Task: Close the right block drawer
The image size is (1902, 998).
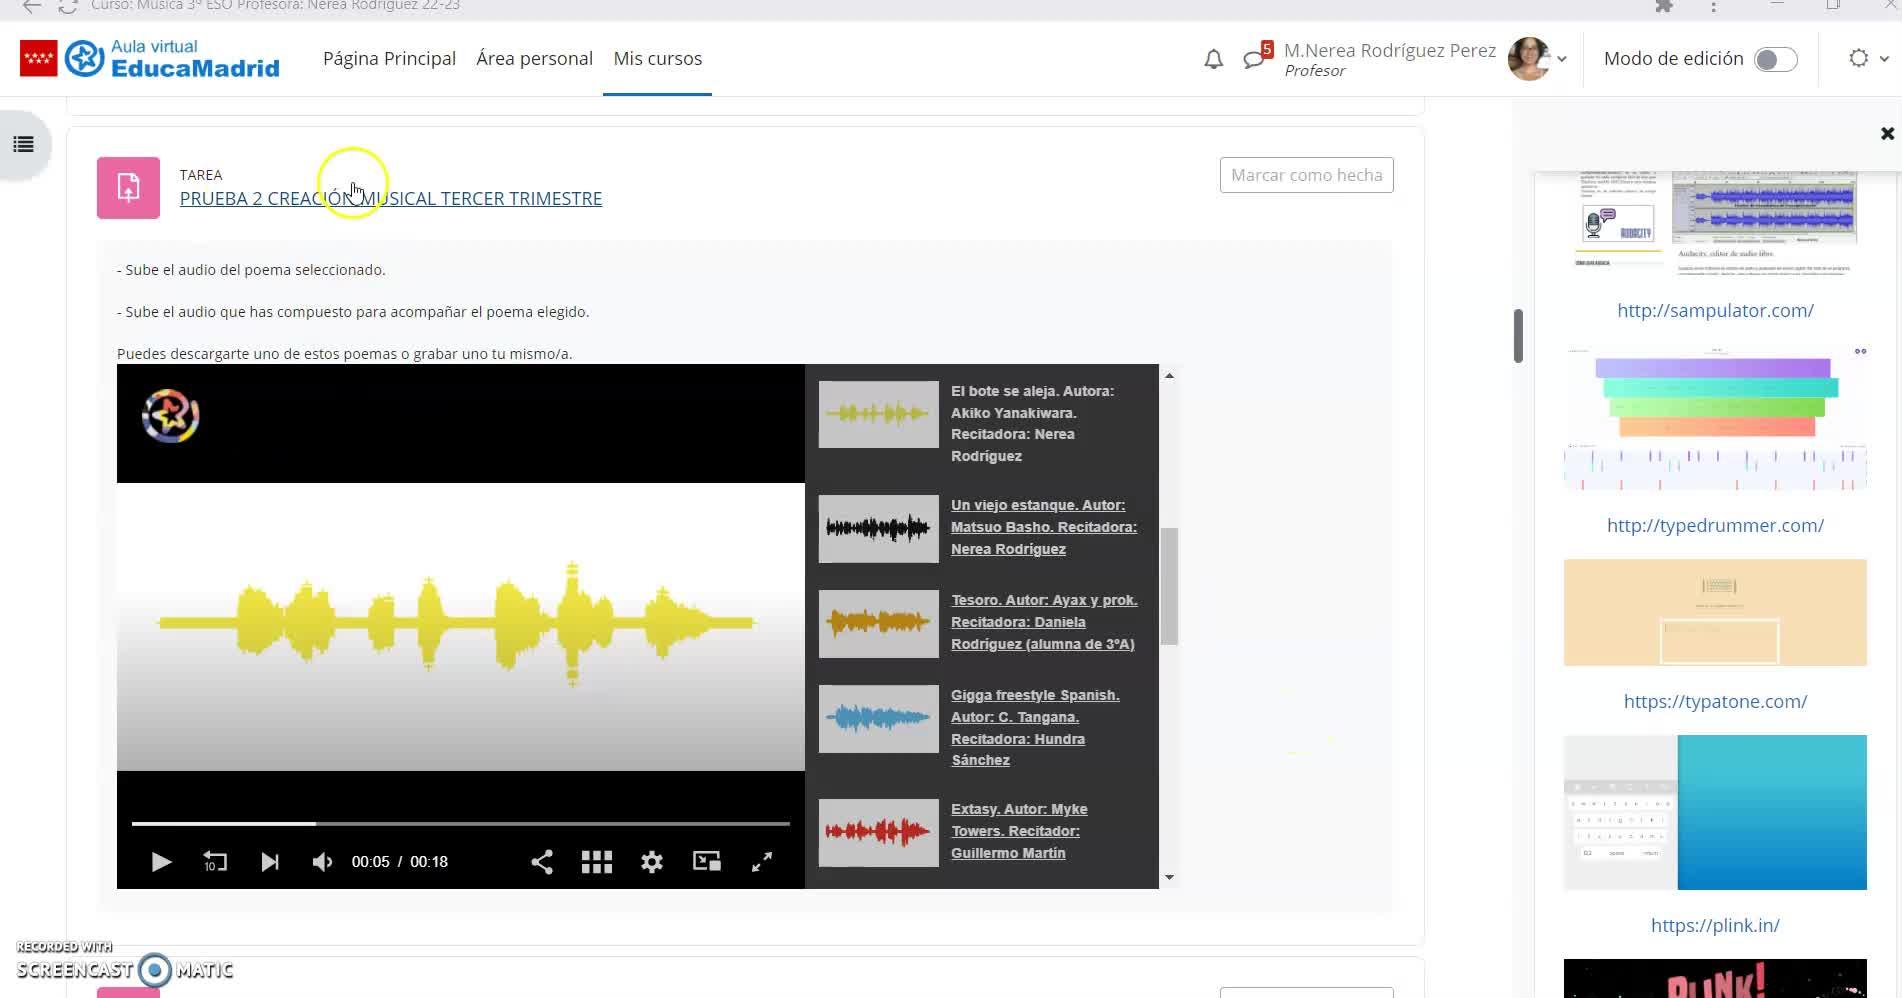Action: 1887,134
